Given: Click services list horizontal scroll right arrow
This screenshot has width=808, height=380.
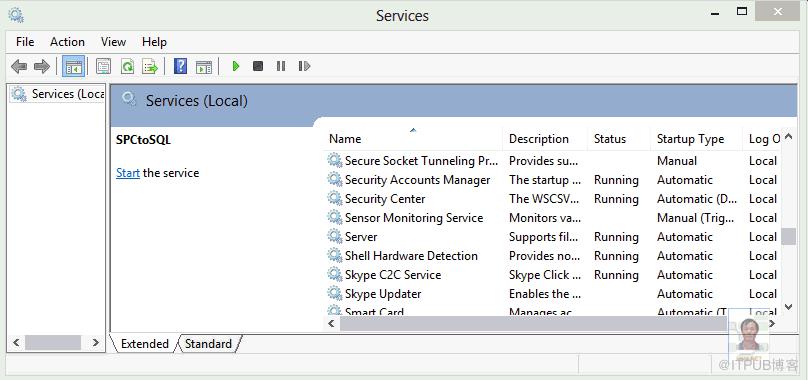Looking at the screenshot, I should (x=771, y=324).
